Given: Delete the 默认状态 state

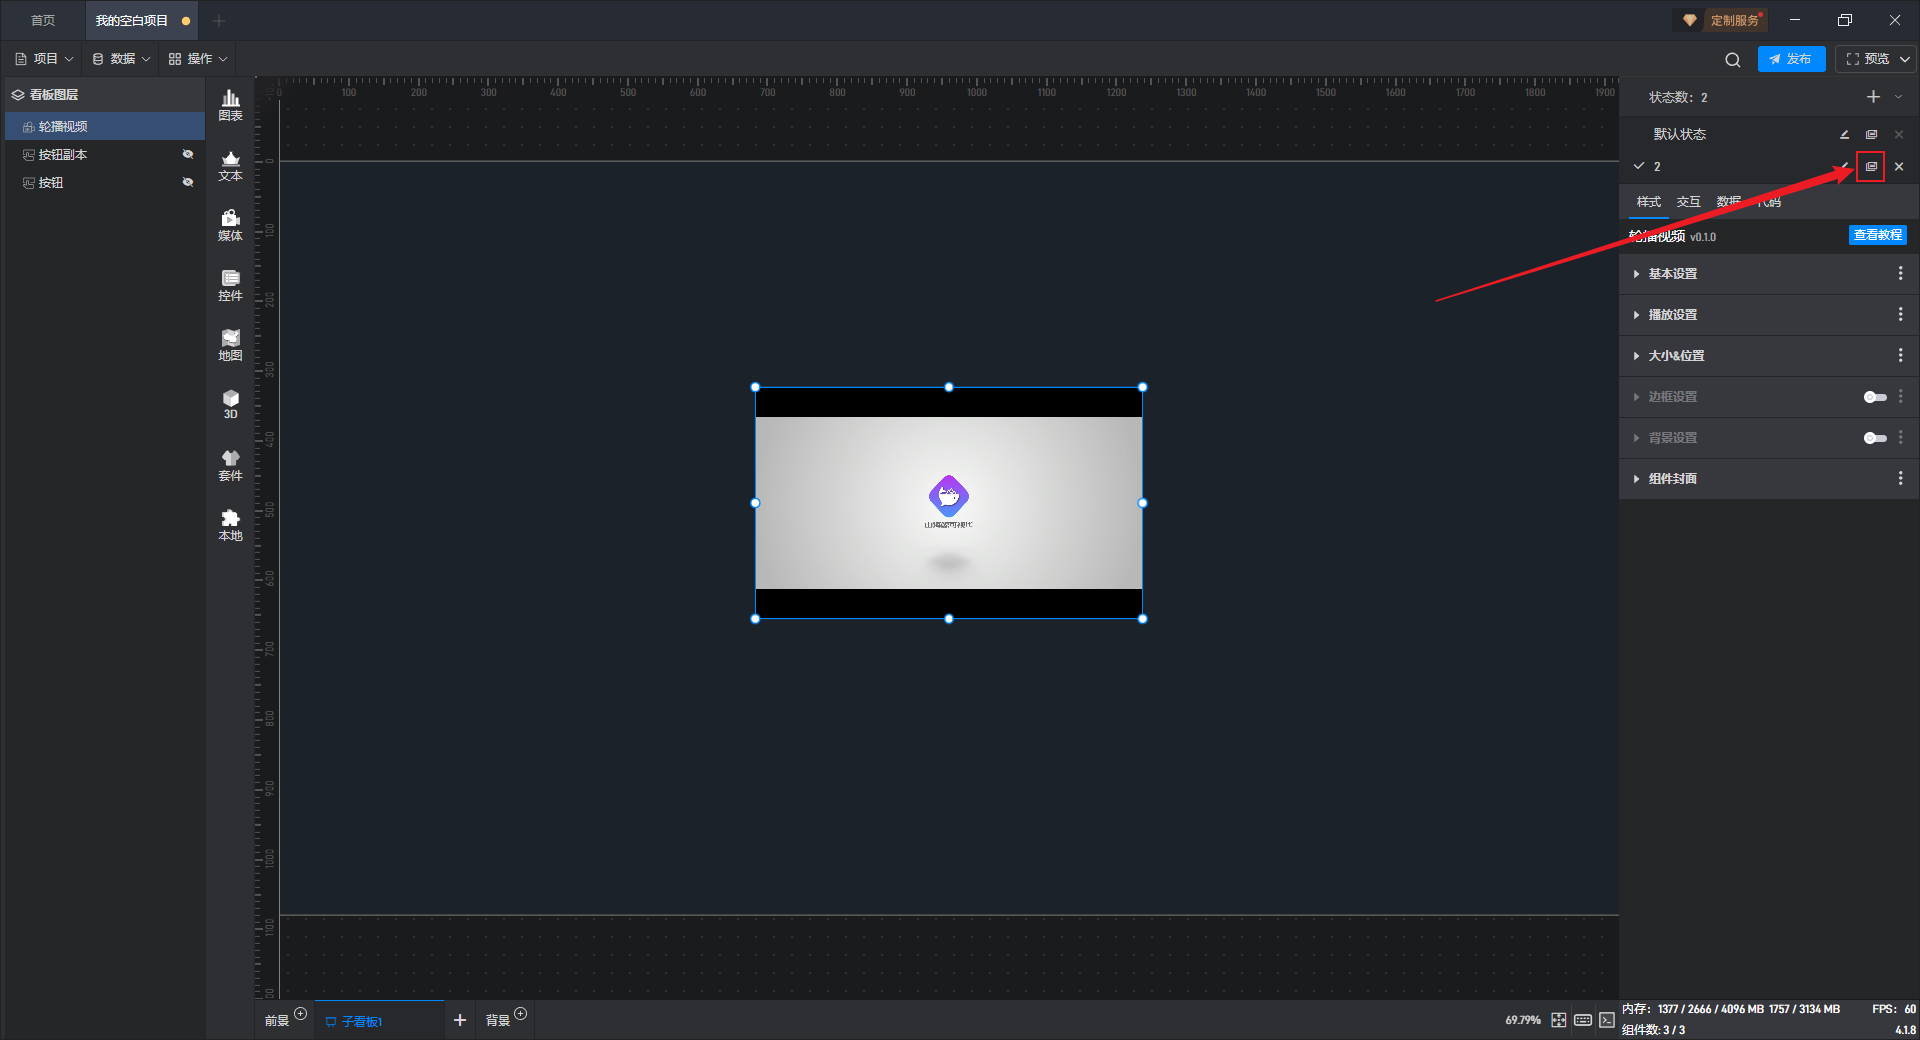Looking at the screenshot, I should (1899, 134).
